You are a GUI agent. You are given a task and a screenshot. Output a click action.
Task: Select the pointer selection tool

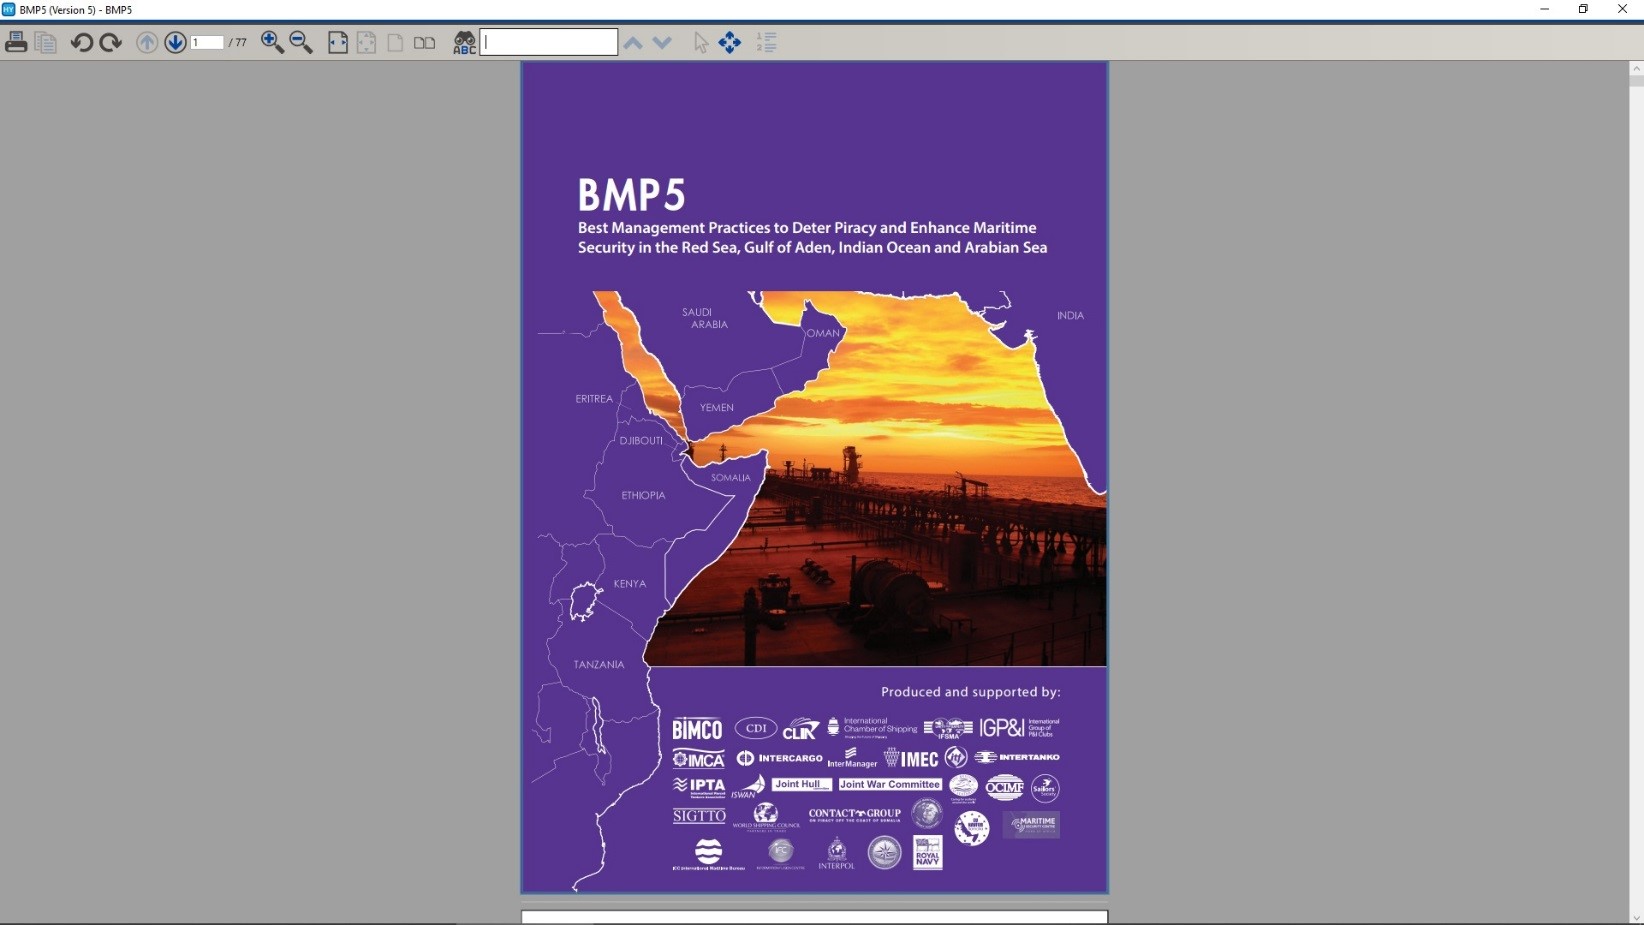coord(701,42)
